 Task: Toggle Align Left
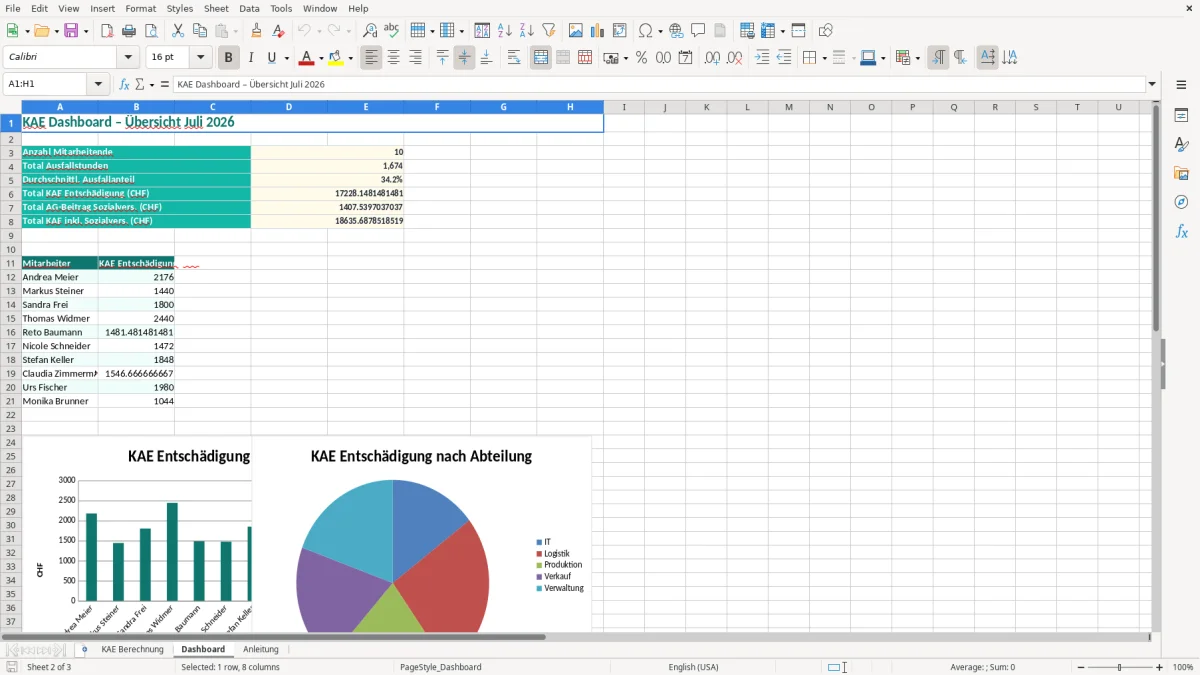371,58
